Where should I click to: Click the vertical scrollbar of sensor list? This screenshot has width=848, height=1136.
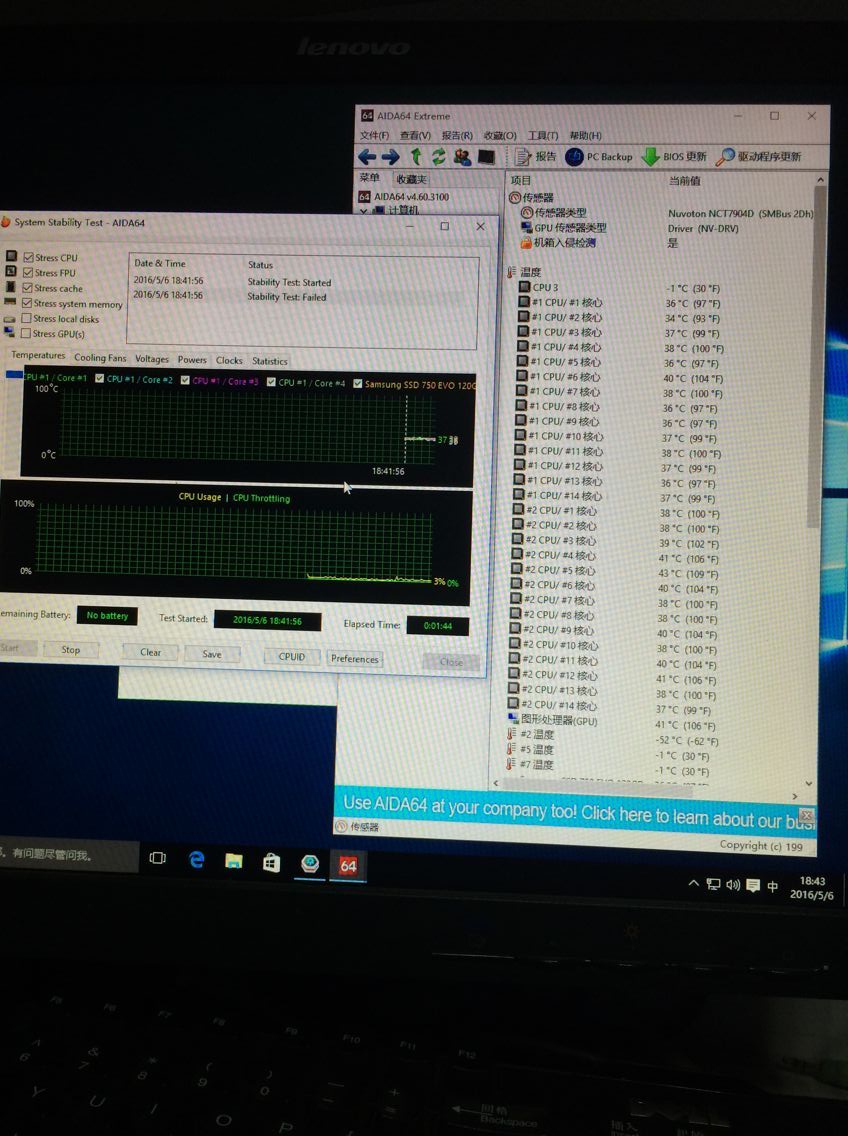pos(819,355)
